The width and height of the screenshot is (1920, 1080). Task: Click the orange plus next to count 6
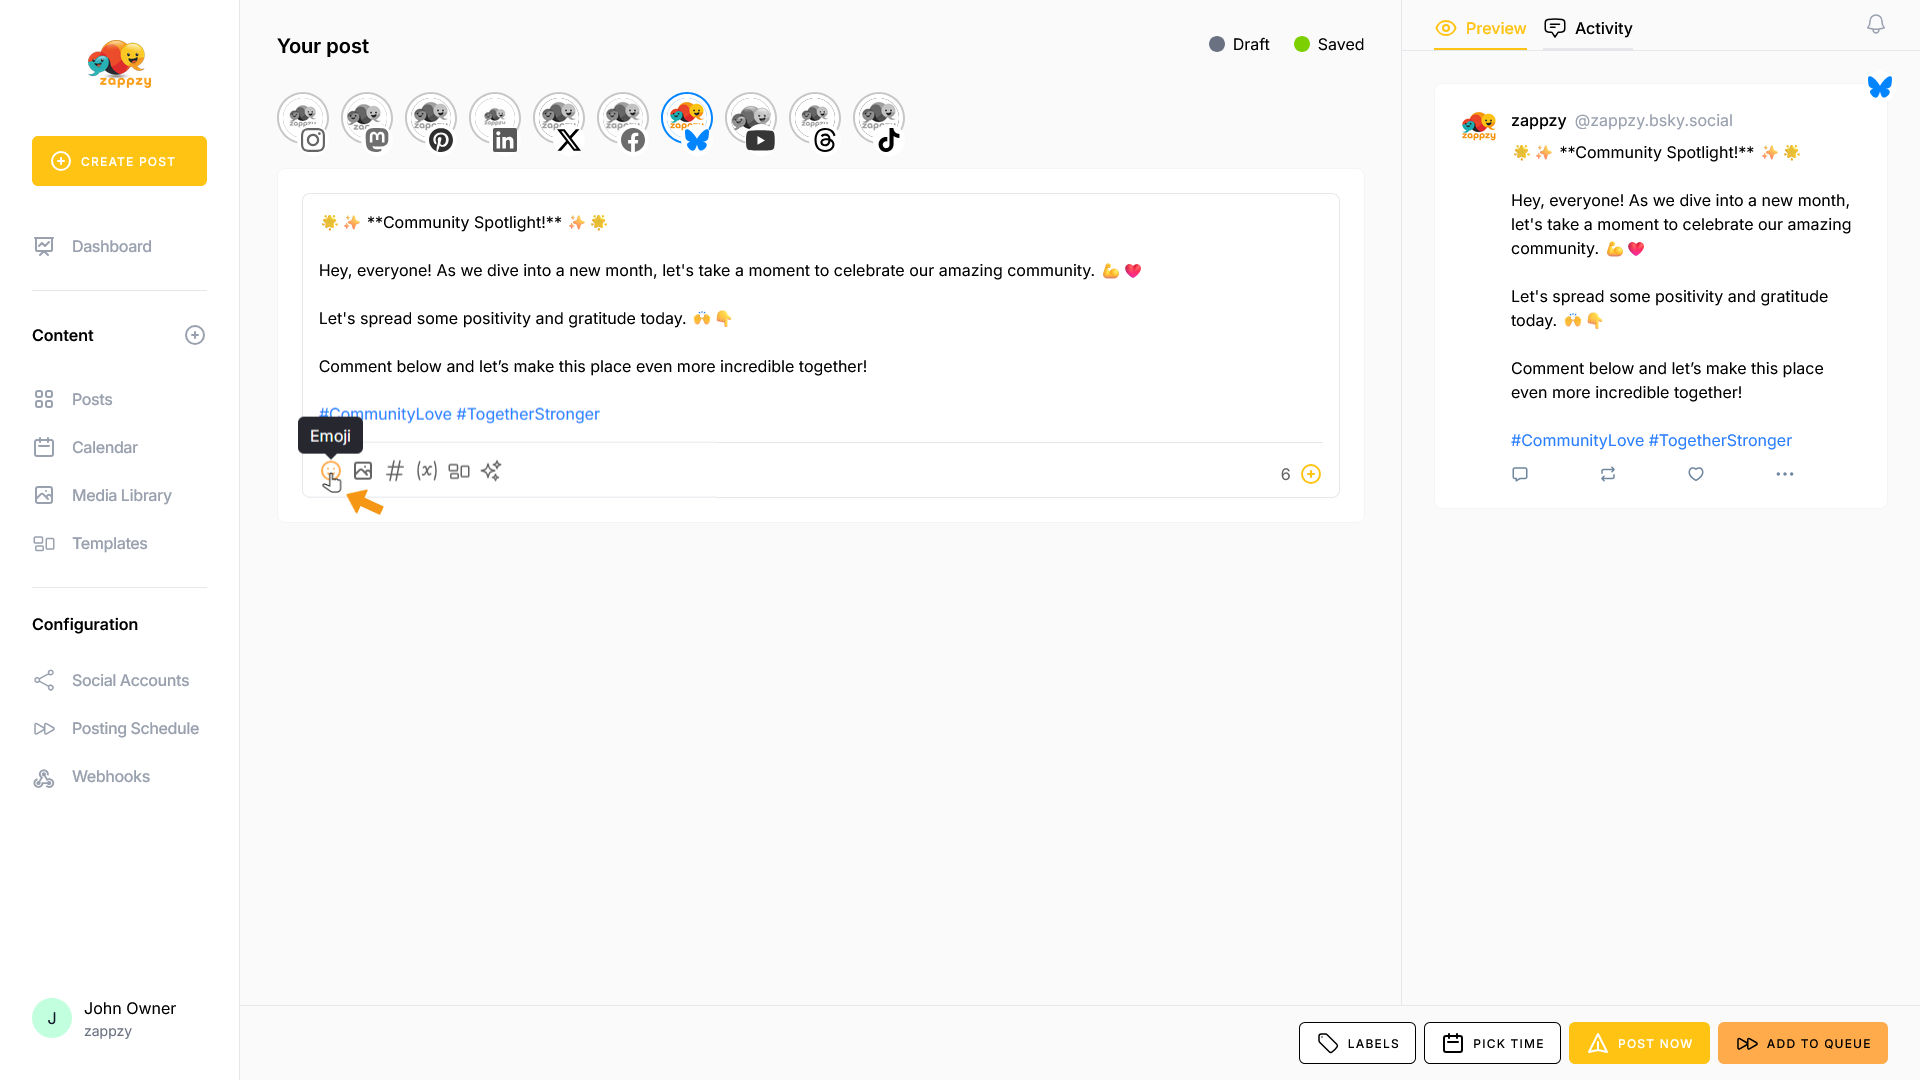[x=1311, y=474]
